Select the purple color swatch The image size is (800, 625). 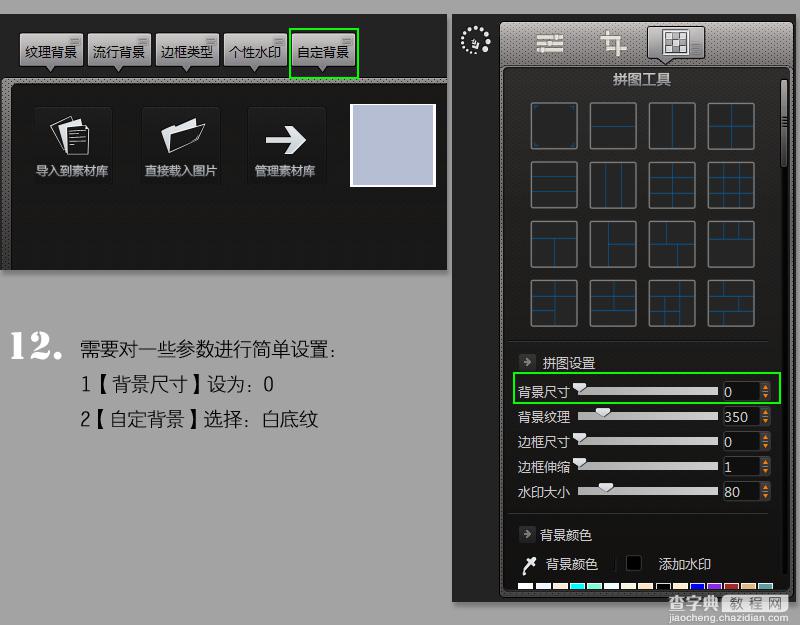pos(714,586)
